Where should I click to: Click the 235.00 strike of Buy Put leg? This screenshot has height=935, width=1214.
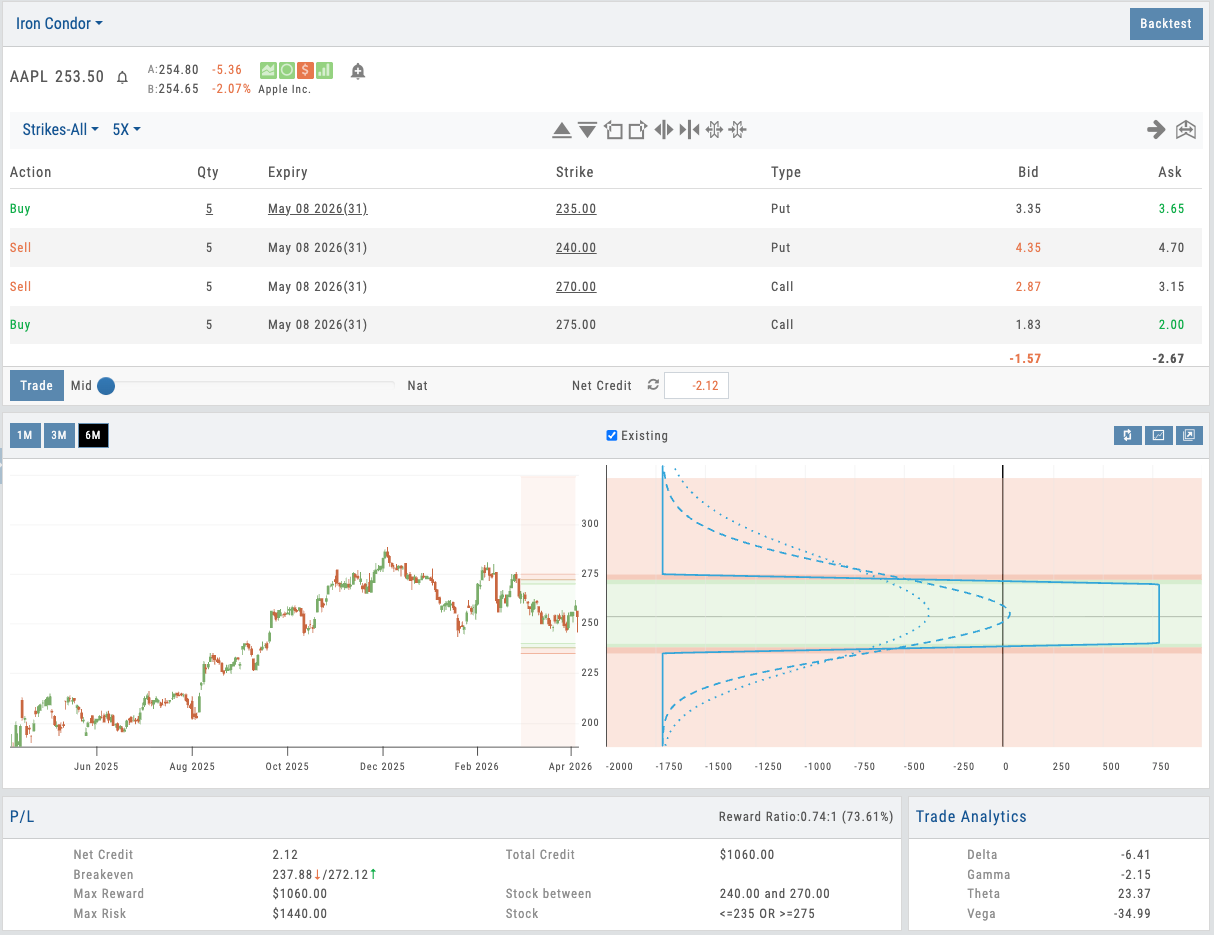[576, 209]
